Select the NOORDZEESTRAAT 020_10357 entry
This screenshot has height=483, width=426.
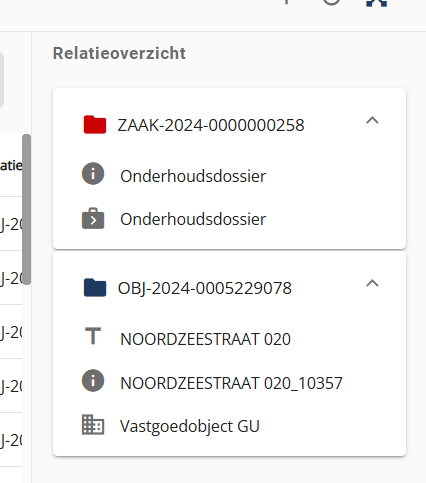pyautogui.click(x=231, y=383)
